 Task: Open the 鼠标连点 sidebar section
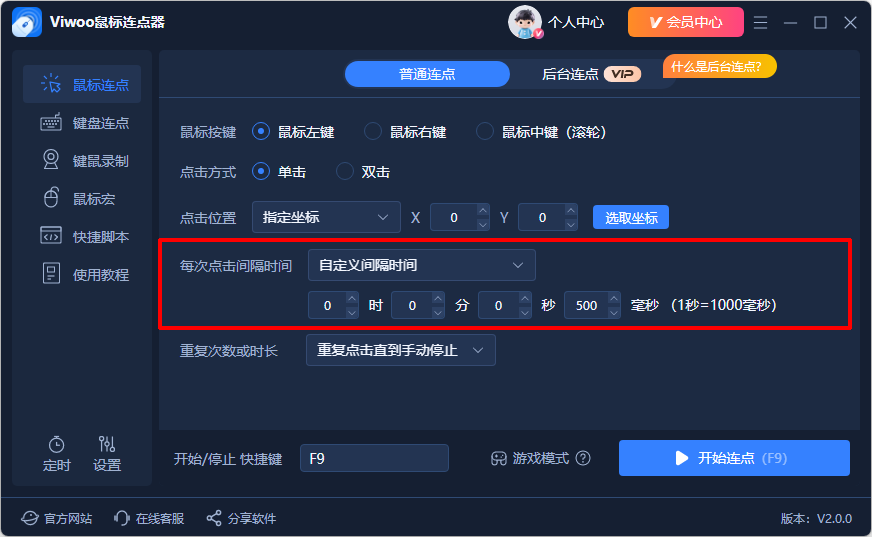click(82, 84)
